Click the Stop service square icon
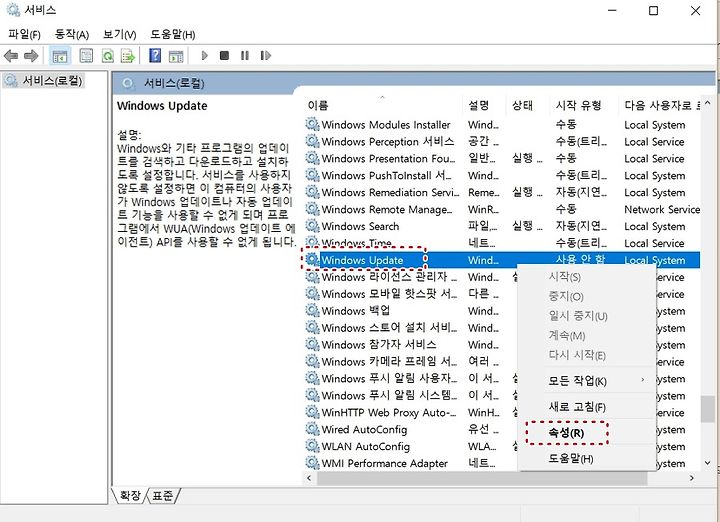The height and width of the screenshot is (522, 720). [x=224, y=56]
